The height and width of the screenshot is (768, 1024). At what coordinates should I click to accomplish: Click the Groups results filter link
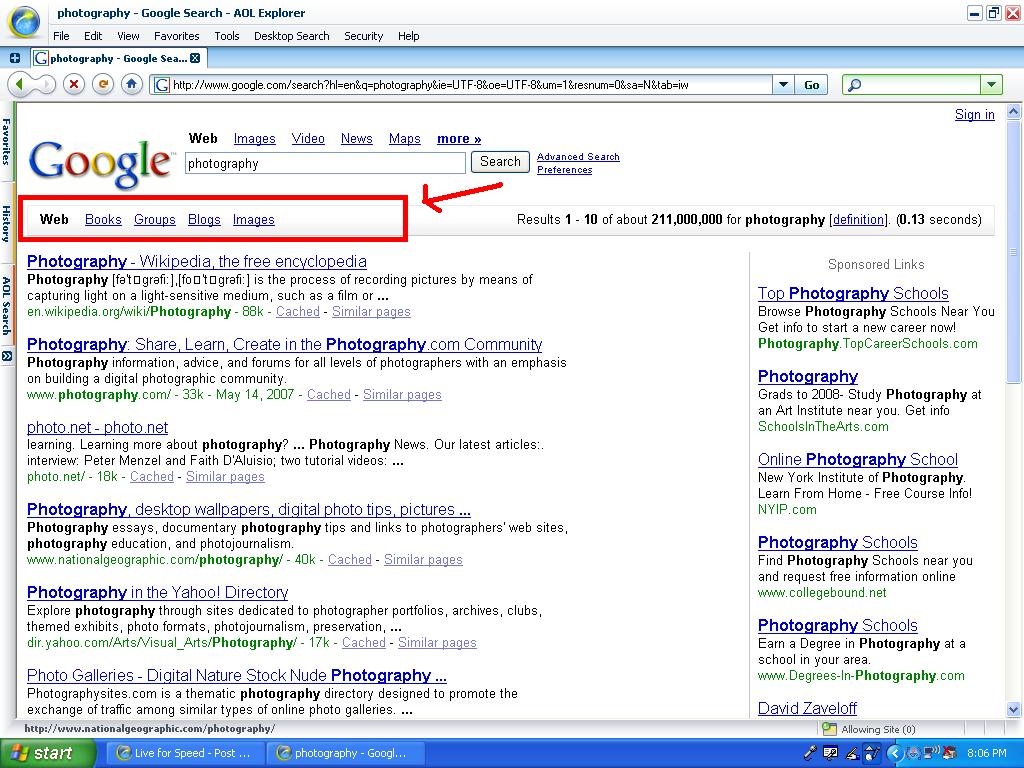[x=155, y=219]
